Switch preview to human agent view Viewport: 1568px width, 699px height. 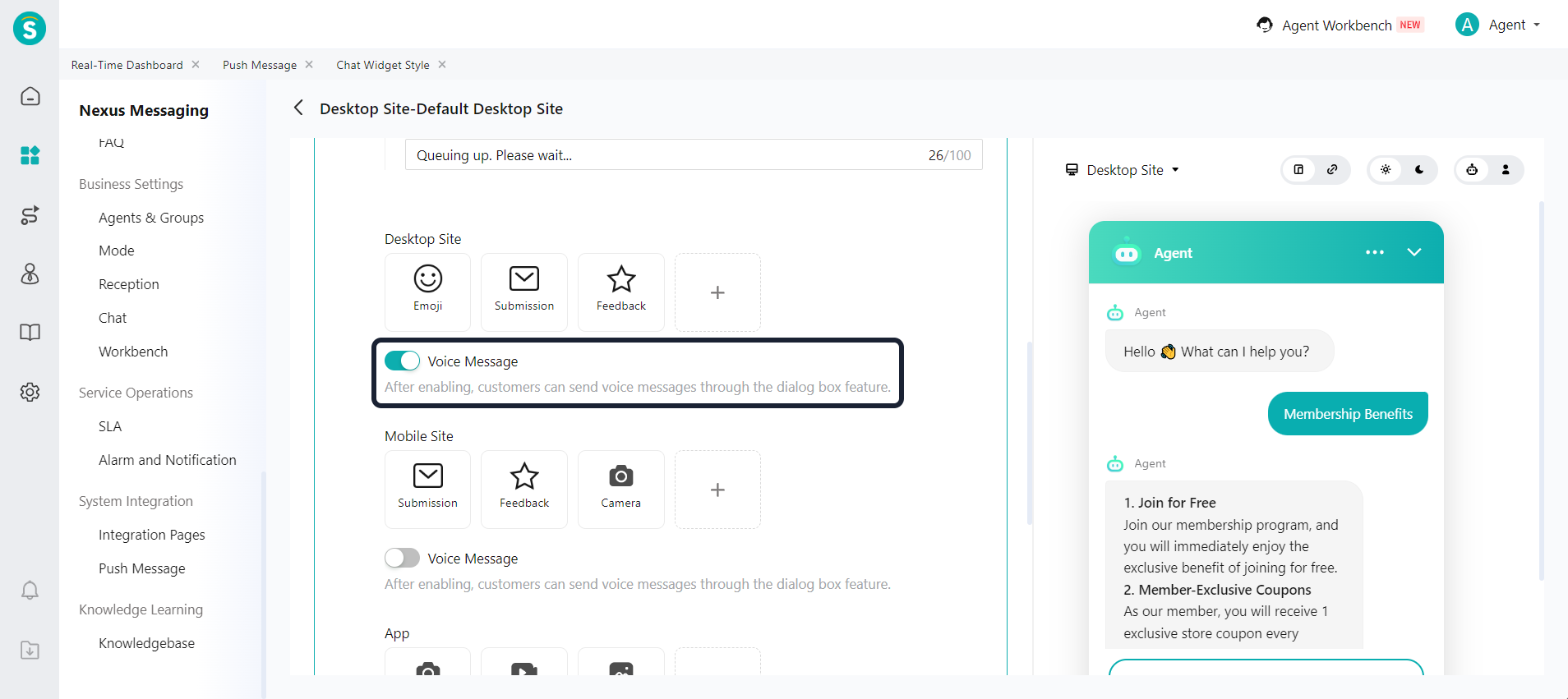click(x=1506, y=170)
